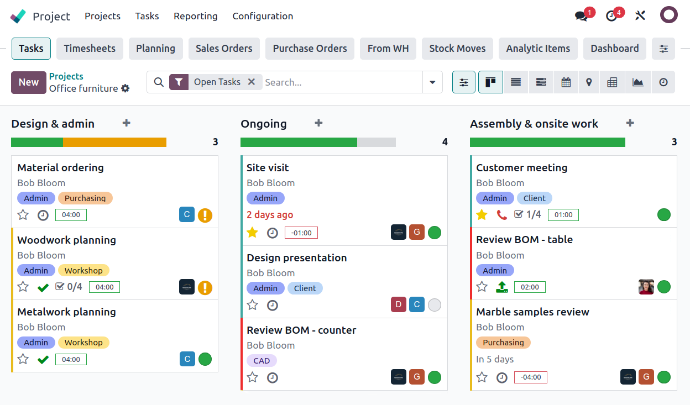Toggle the search panel filter button
Image resolution: width=690 pixels, height=405 pixels.
[x=464, y=82]
